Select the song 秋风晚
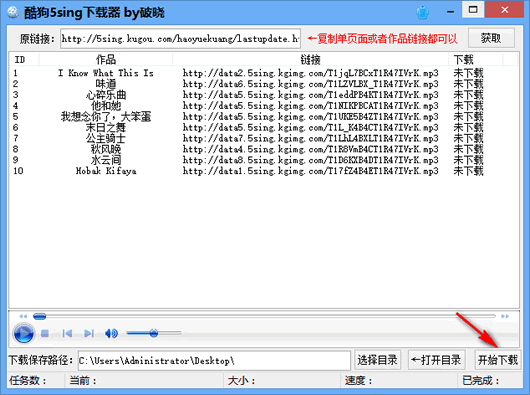Viewport: 530px width, 395px height. pos(106,149)
